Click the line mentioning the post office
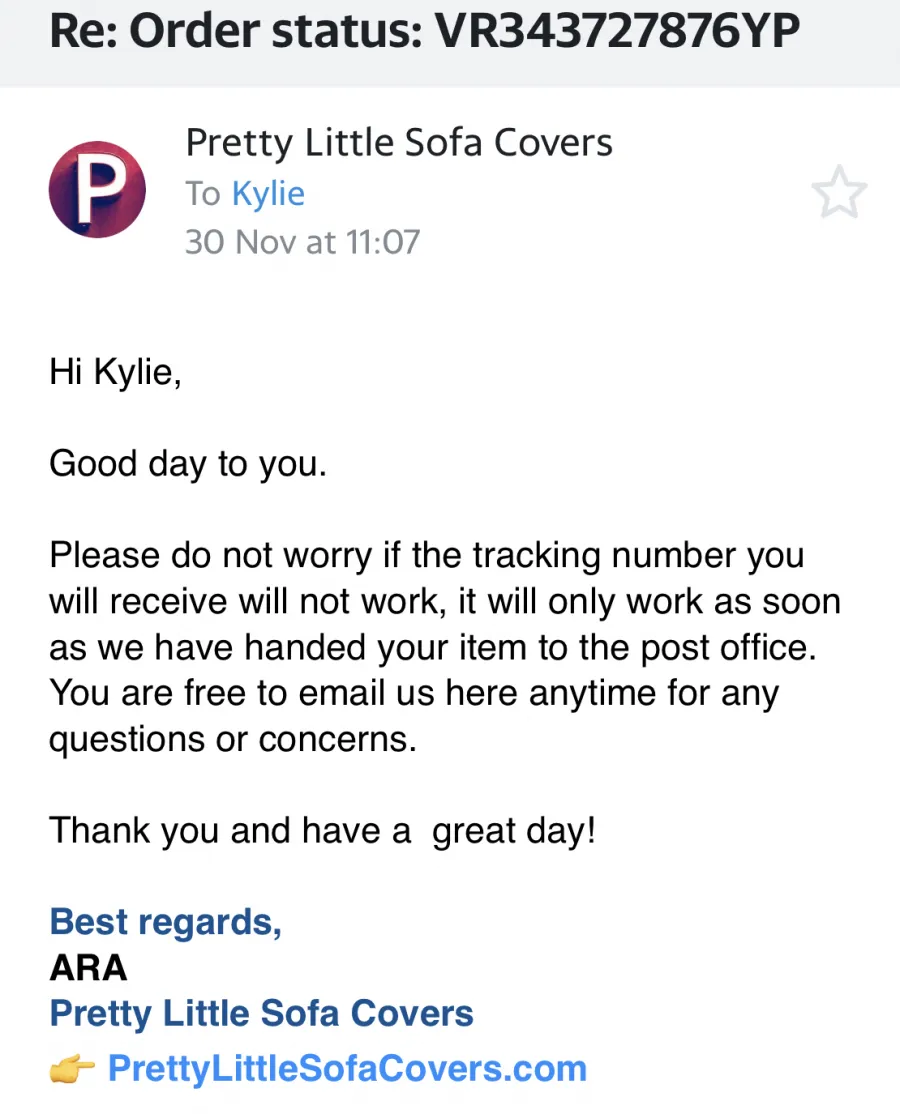This screenshot has width=900, height=1114. coord(433,647)
